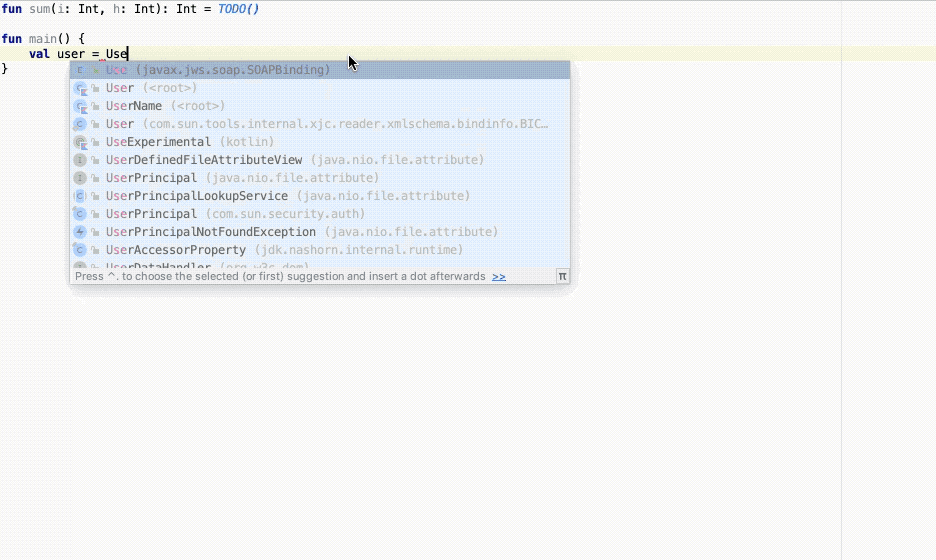Click the 'val' keyword in main

coord(39,54)
